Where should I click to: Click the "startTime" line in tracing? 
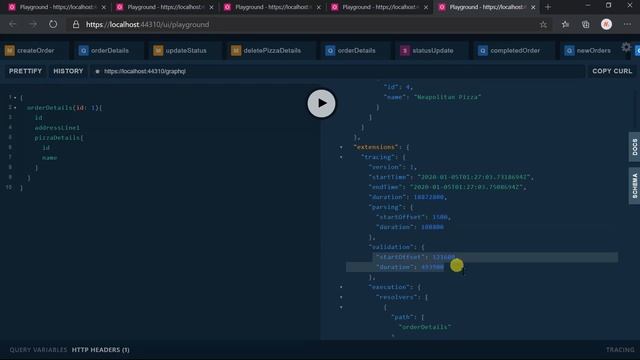(x=451, y=177)
